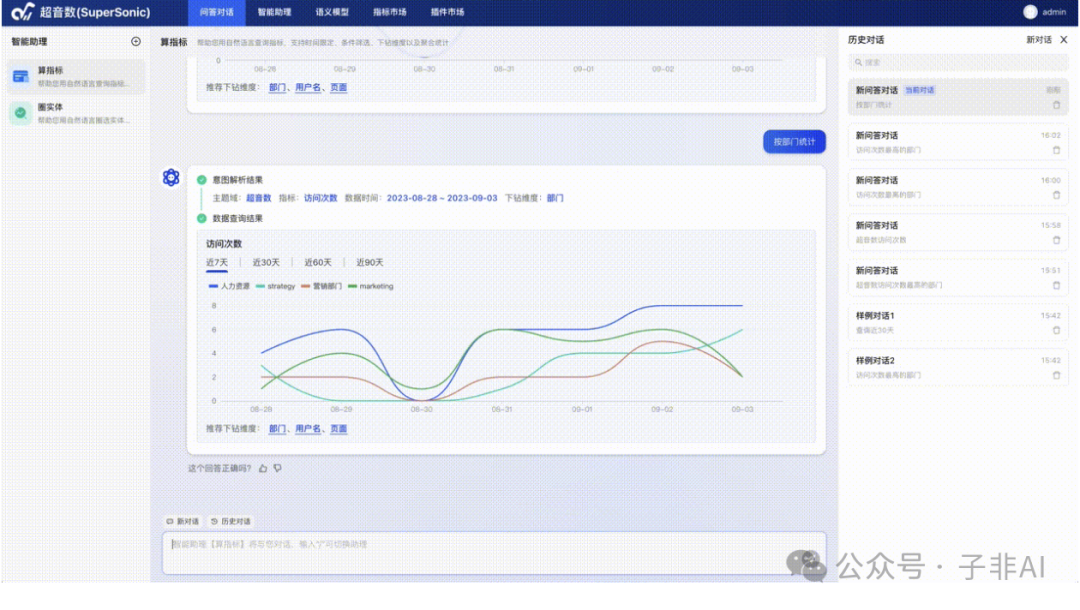Open the 语义模型 navigation tab
The height and width of the screenshot is (610, 1080).
[333, 13]
